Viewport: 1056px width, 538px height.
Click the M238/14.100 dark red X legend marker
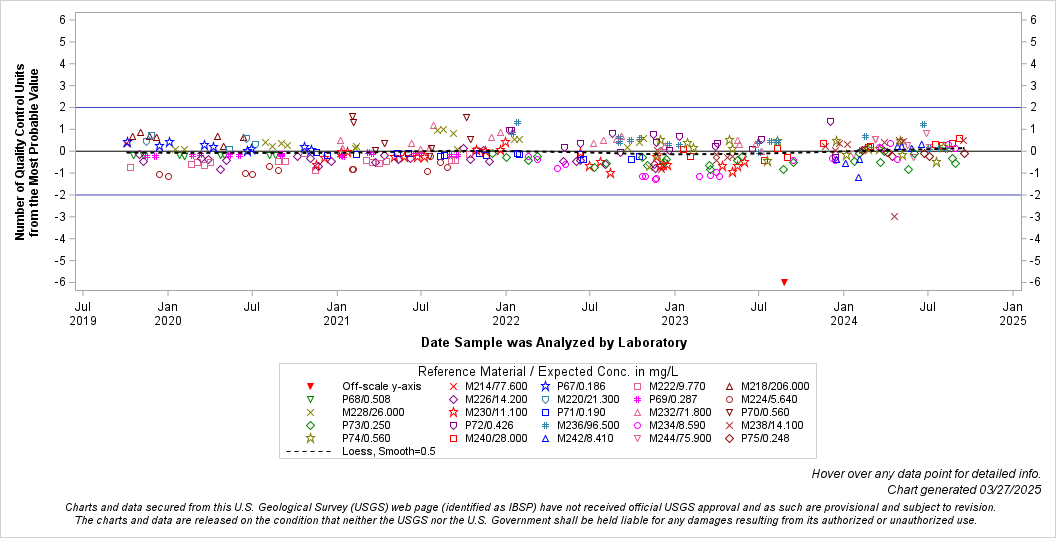(729, 426)
